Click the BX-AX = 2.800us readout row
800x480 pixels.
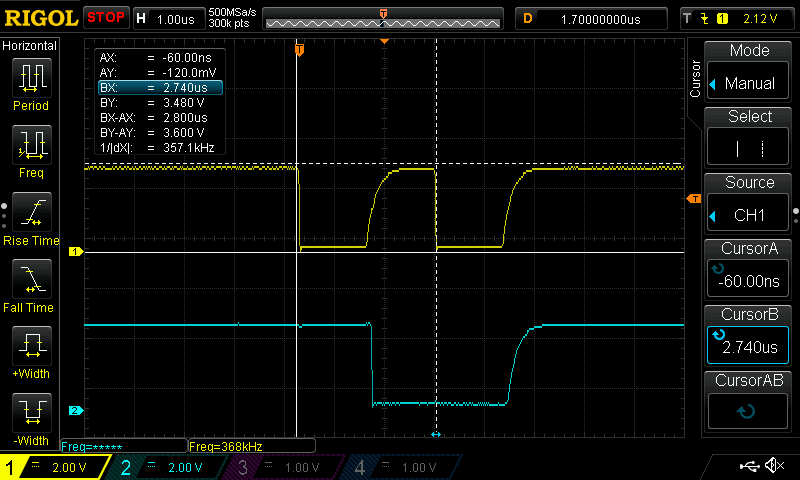point(160,117)
